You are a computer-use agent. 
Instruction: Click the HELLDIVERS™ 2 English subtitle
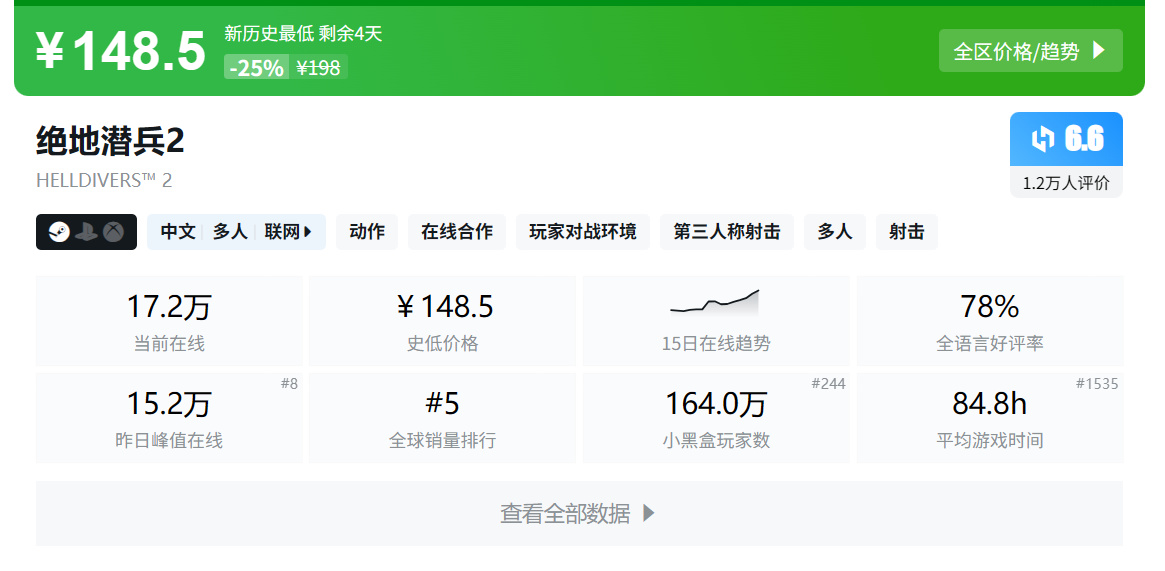click(x=104, y=180)
